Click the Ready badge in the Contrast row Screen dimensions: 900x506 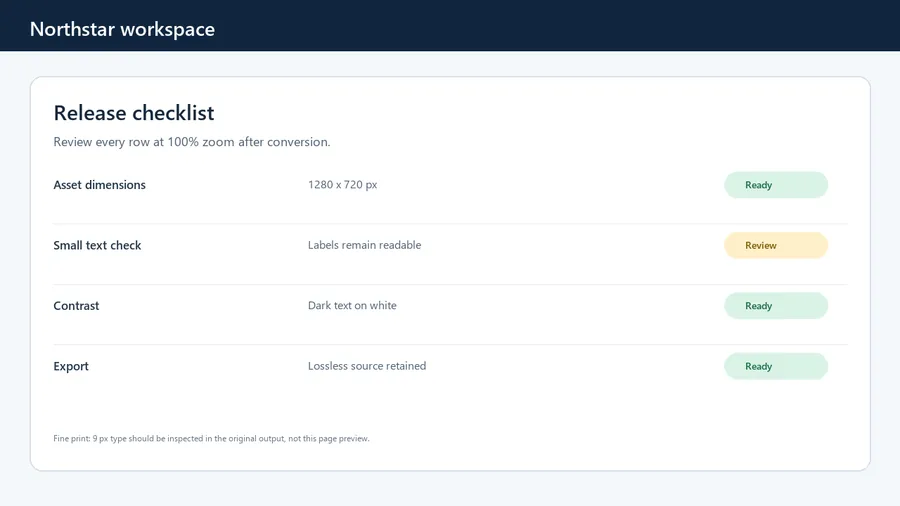776,306
